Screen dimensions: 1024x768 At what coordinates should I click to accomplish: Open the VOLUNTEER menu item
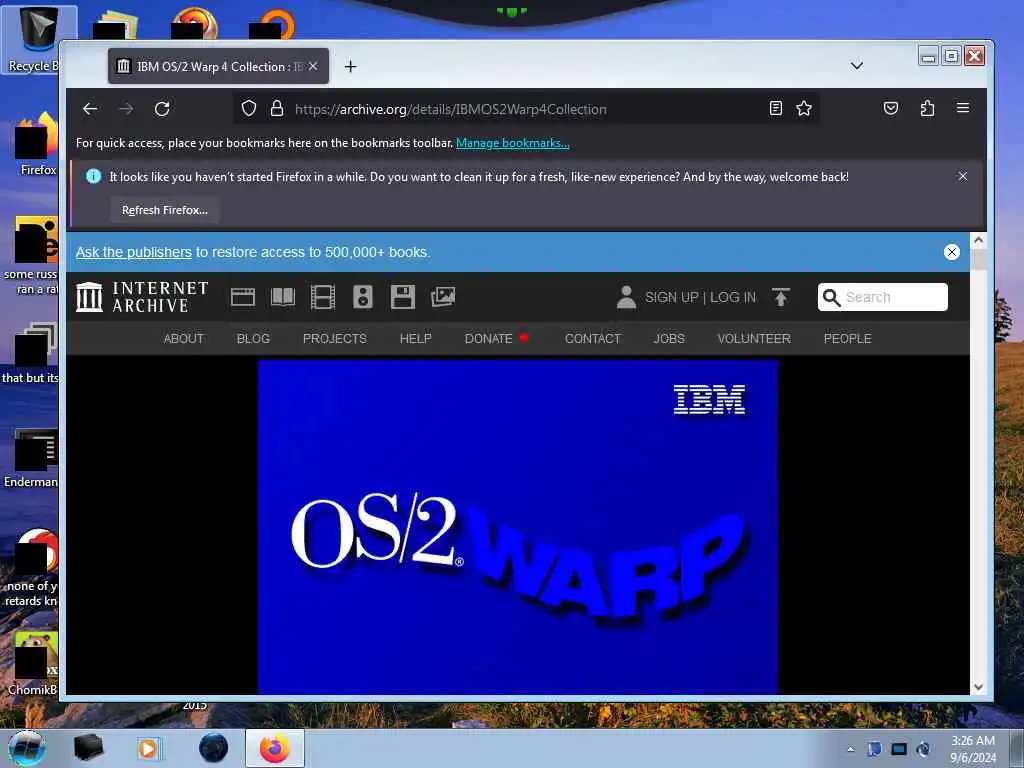[754, 338]
